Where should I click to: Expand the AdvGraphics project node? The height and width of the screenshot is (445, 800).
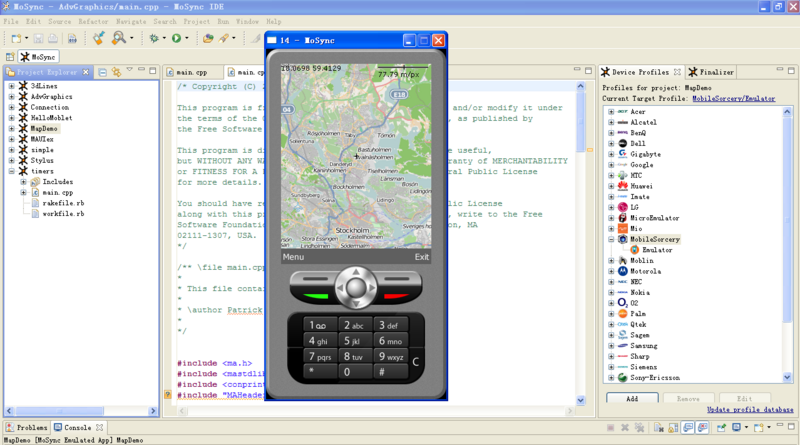(x=11, y=97)
